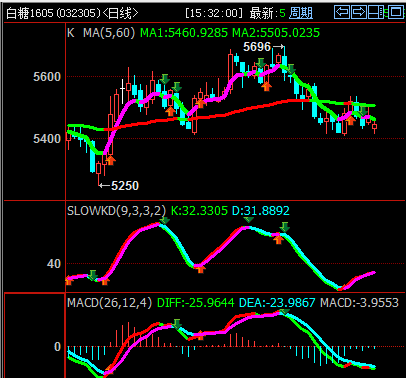Image resolution: width=406 pixels, height=378 pixels.
Task: Click the orange arrow at SLOWKD middle trough
Action: tap(200, 268)
